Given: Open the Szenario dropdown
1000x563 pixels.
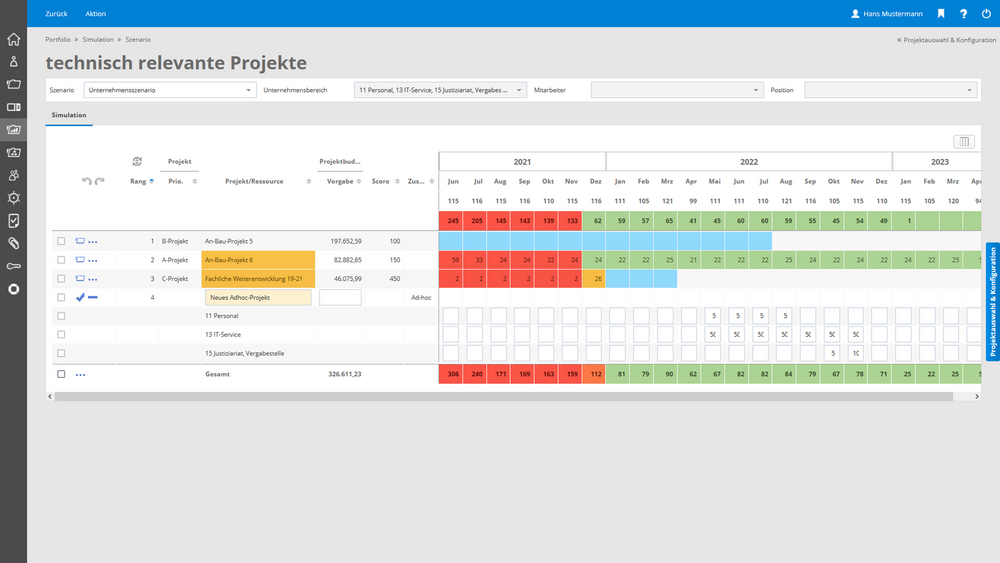Looking at the screenshot, I should pos(170,90).
